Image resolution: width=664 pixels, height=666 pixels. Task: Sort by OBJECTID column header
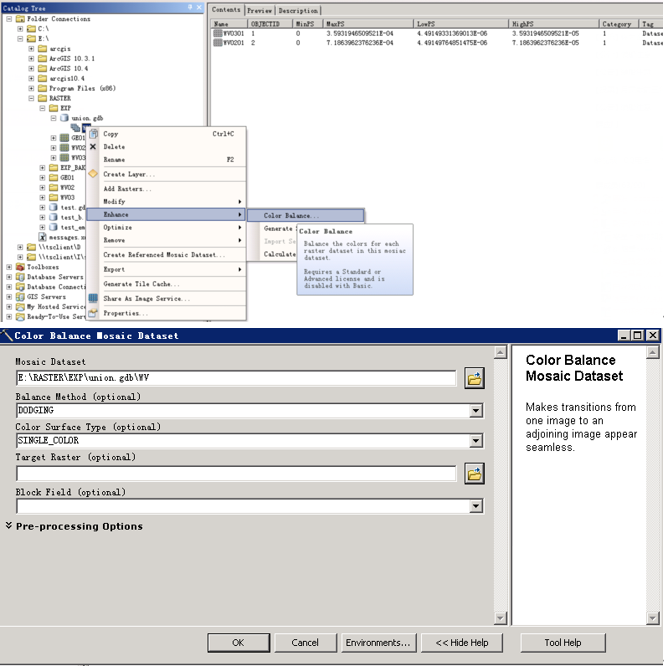[x=270, y=24]
